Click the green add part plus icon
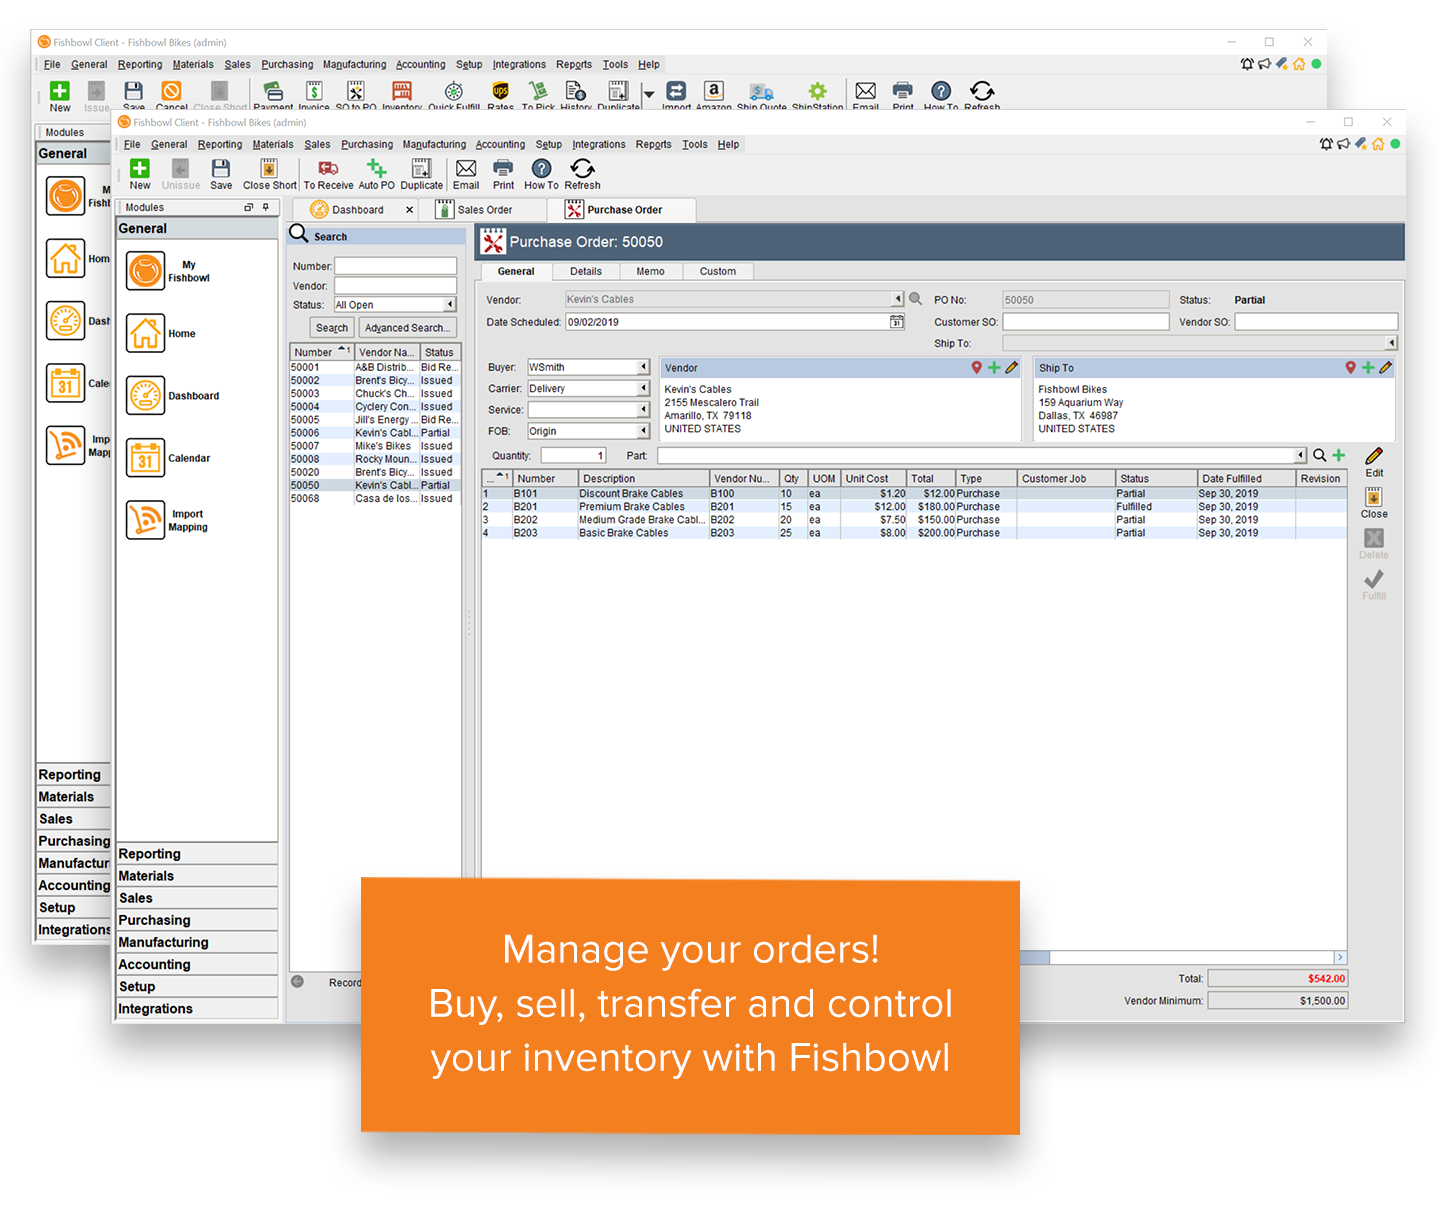1440x1223 pixels. (x=1339, y=455)
